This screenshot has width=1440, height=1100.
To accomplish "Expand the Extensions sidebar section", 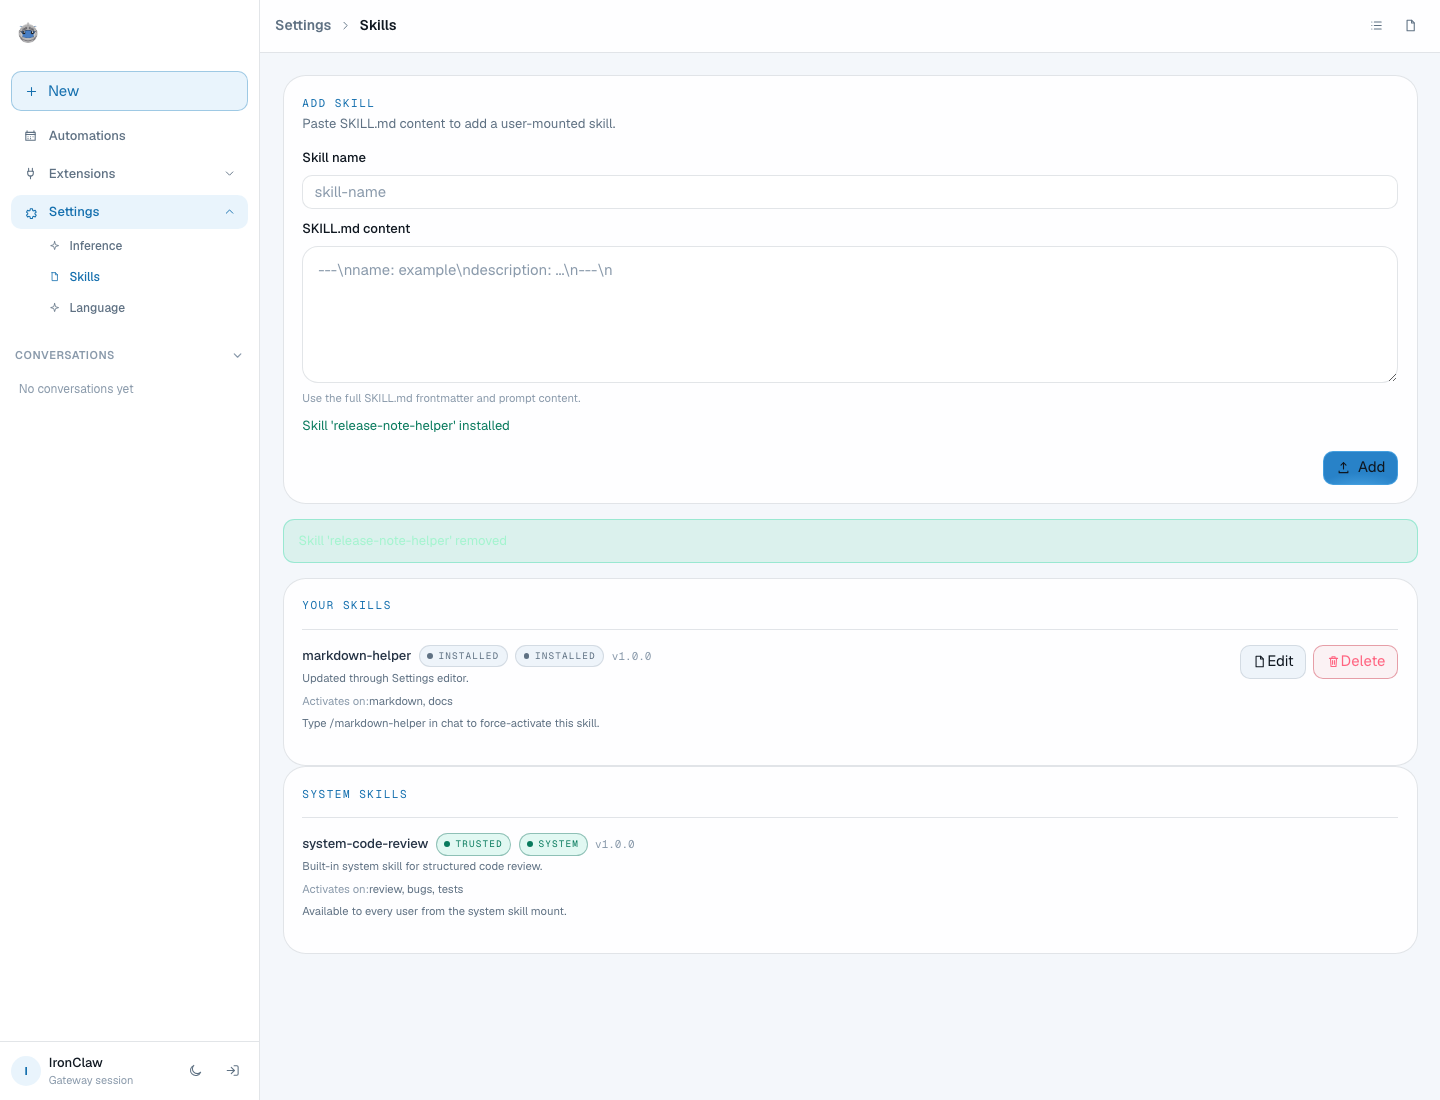I will pos(129,174).
